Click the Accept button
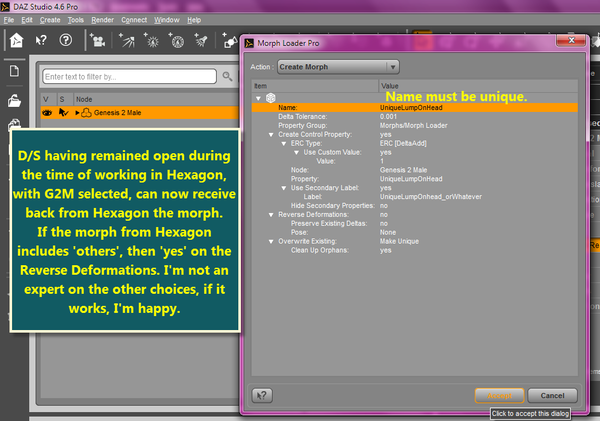 [x=499, y=395]
